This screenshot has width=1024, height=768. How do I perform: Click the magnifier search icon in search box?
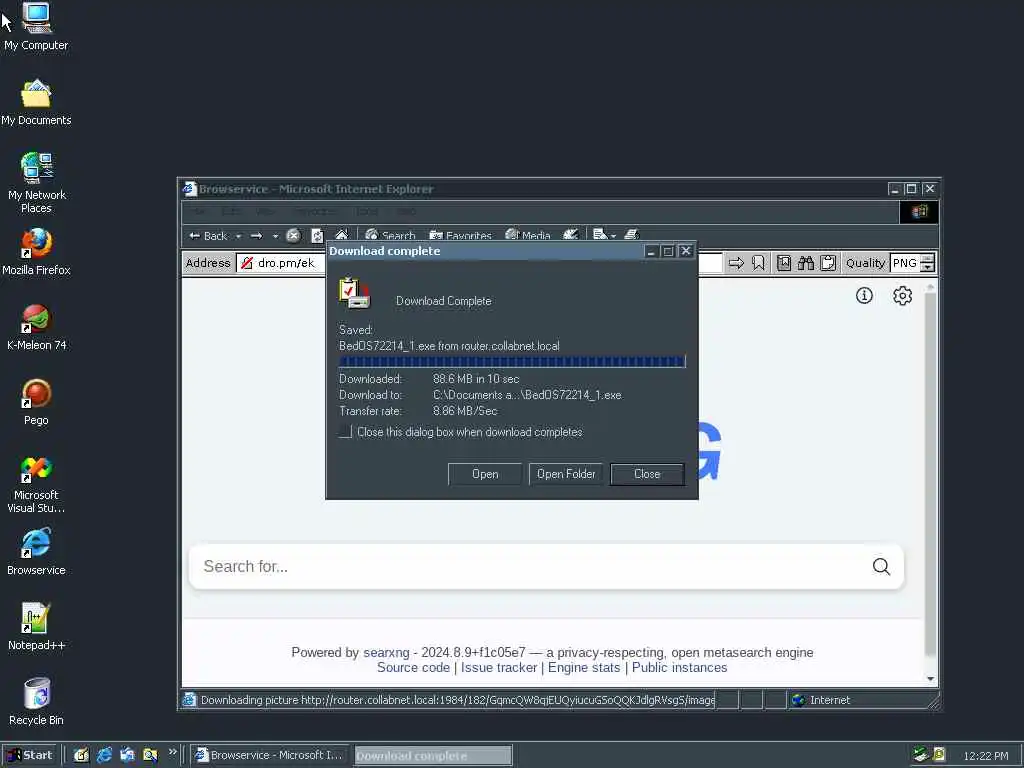point(881,566)
